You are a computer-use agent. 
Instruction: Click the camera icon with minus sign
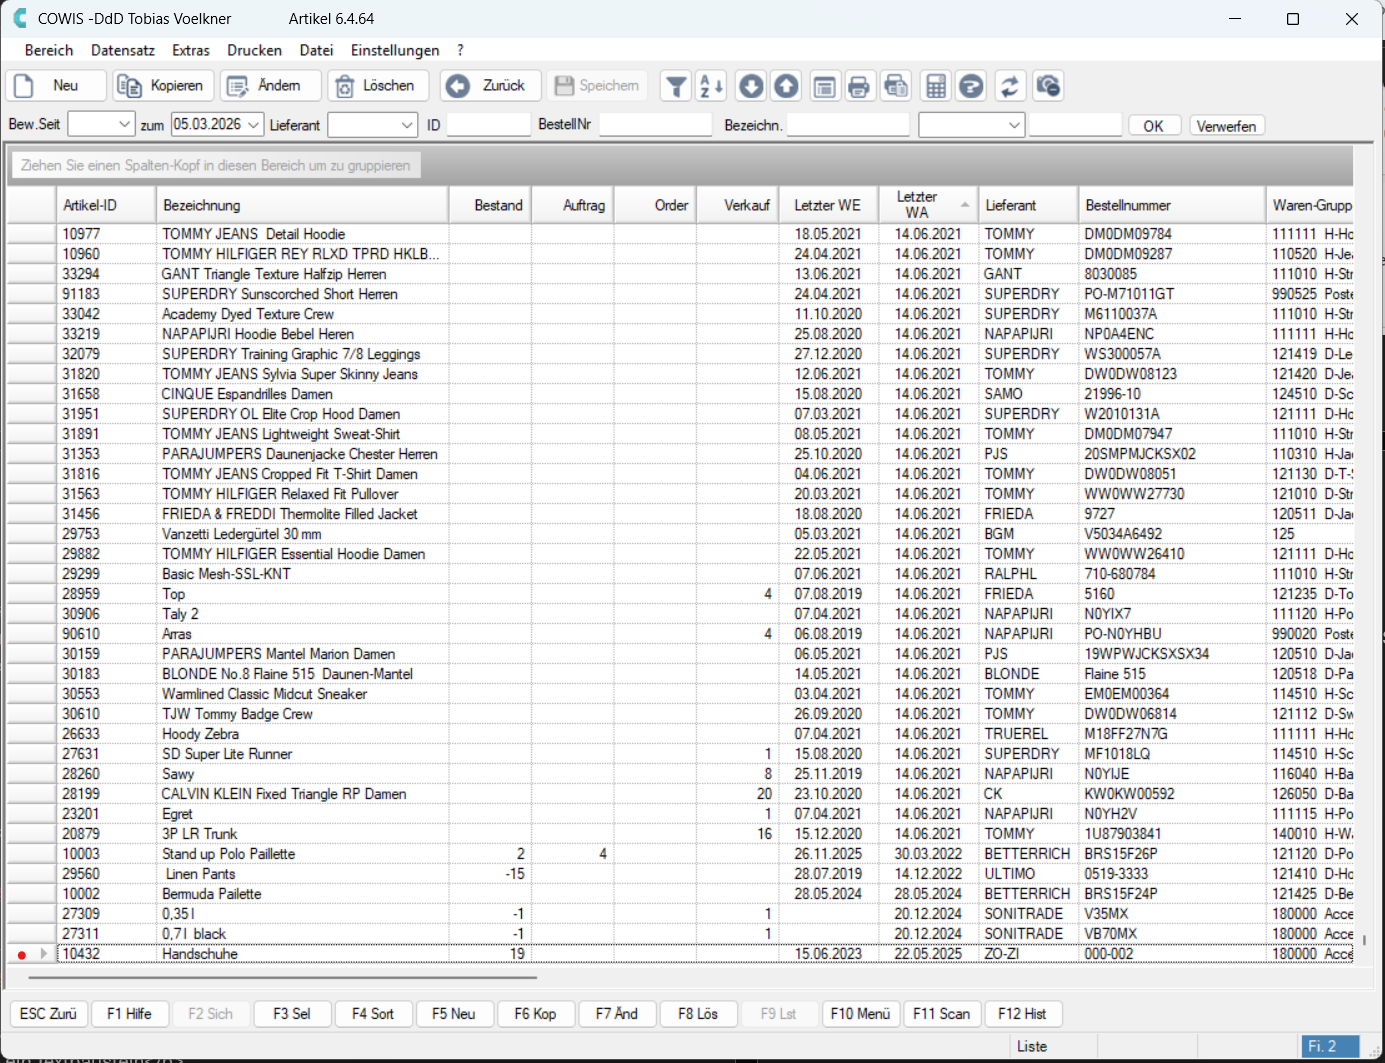1047,86
